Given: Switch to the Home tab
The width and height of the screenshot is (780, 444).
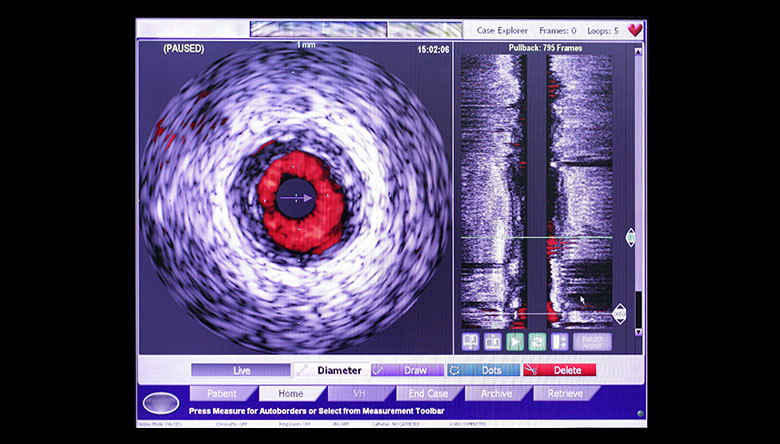Looking at the screenshot, I should pos(291,394).
